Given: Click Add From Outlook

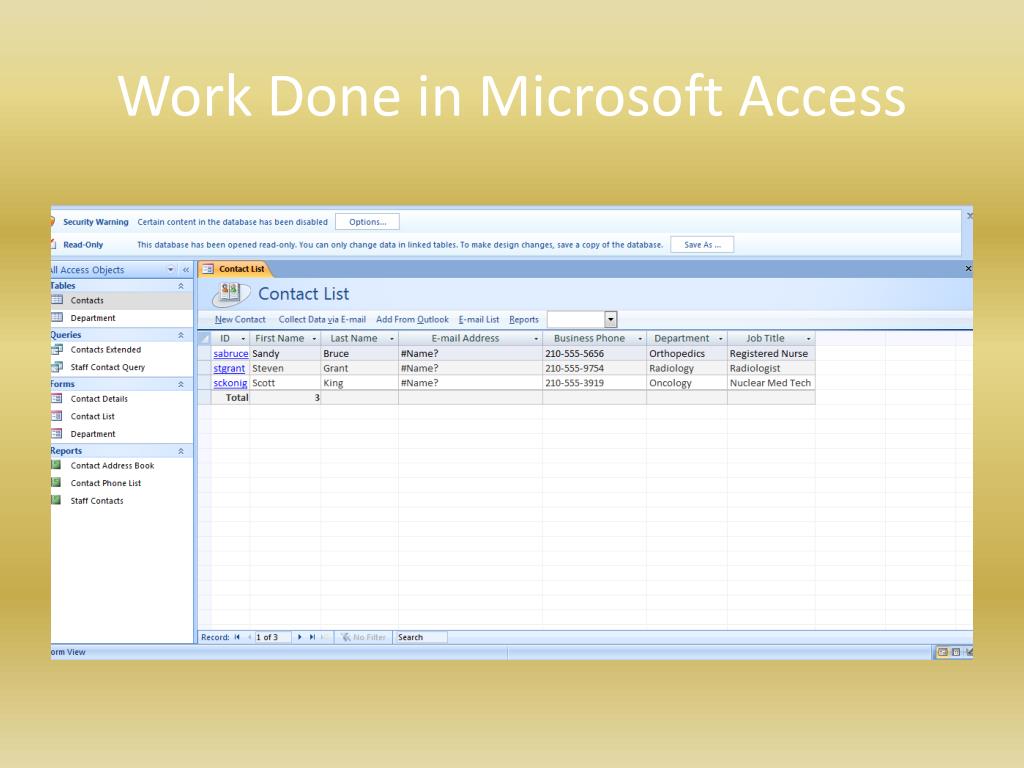Looking at the screenshot, I should pos(412,319).
